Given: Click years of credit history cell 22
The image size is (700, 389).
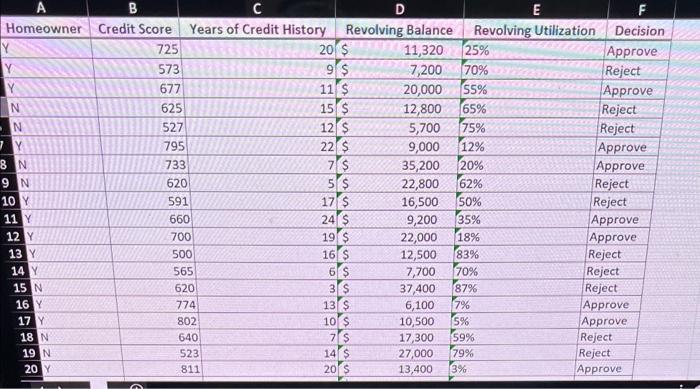Looking at the screenshot, I should [261, 146].
